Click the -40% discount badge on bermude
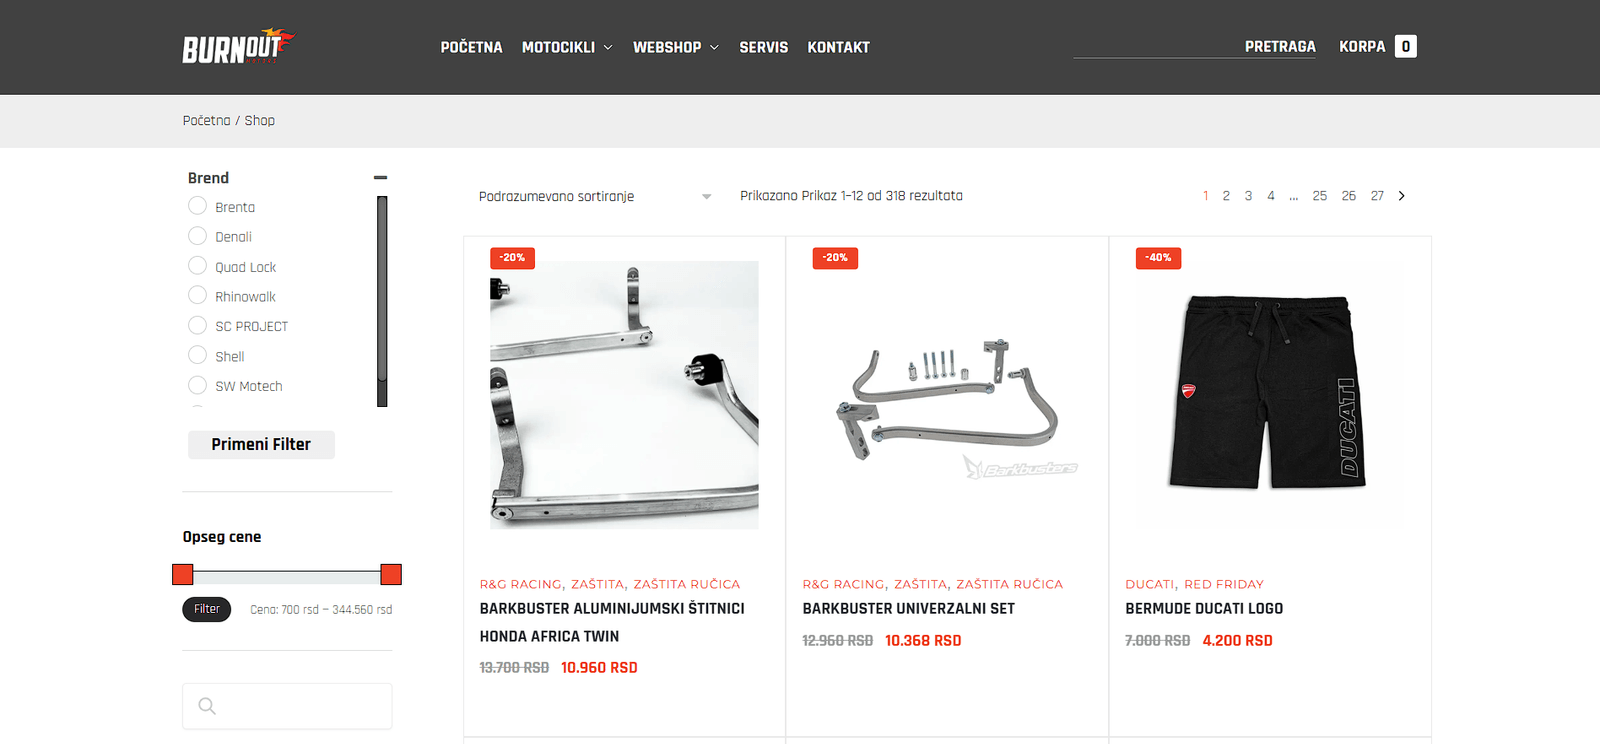The image size is (1600, 744). click(x=1159, y=258)
